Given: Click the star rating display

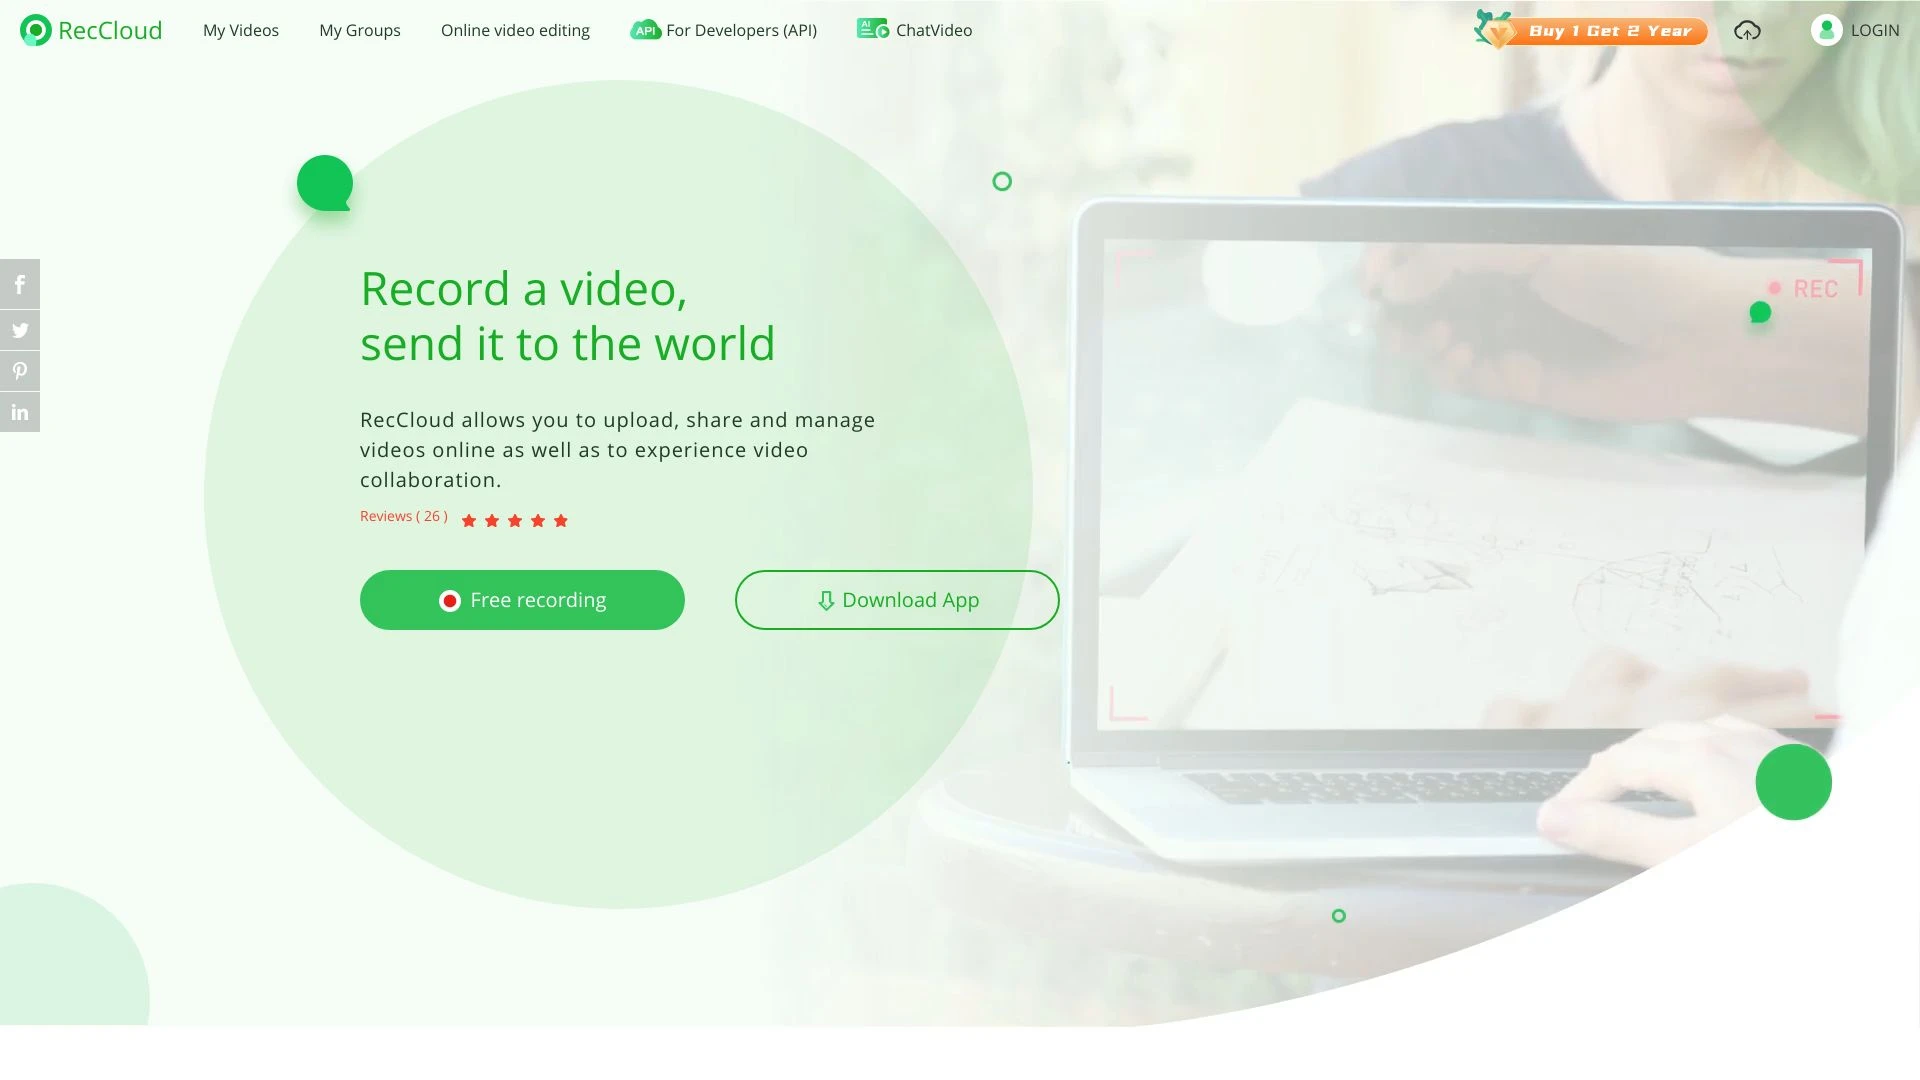Looking at the screenshot, I should 514,520.
